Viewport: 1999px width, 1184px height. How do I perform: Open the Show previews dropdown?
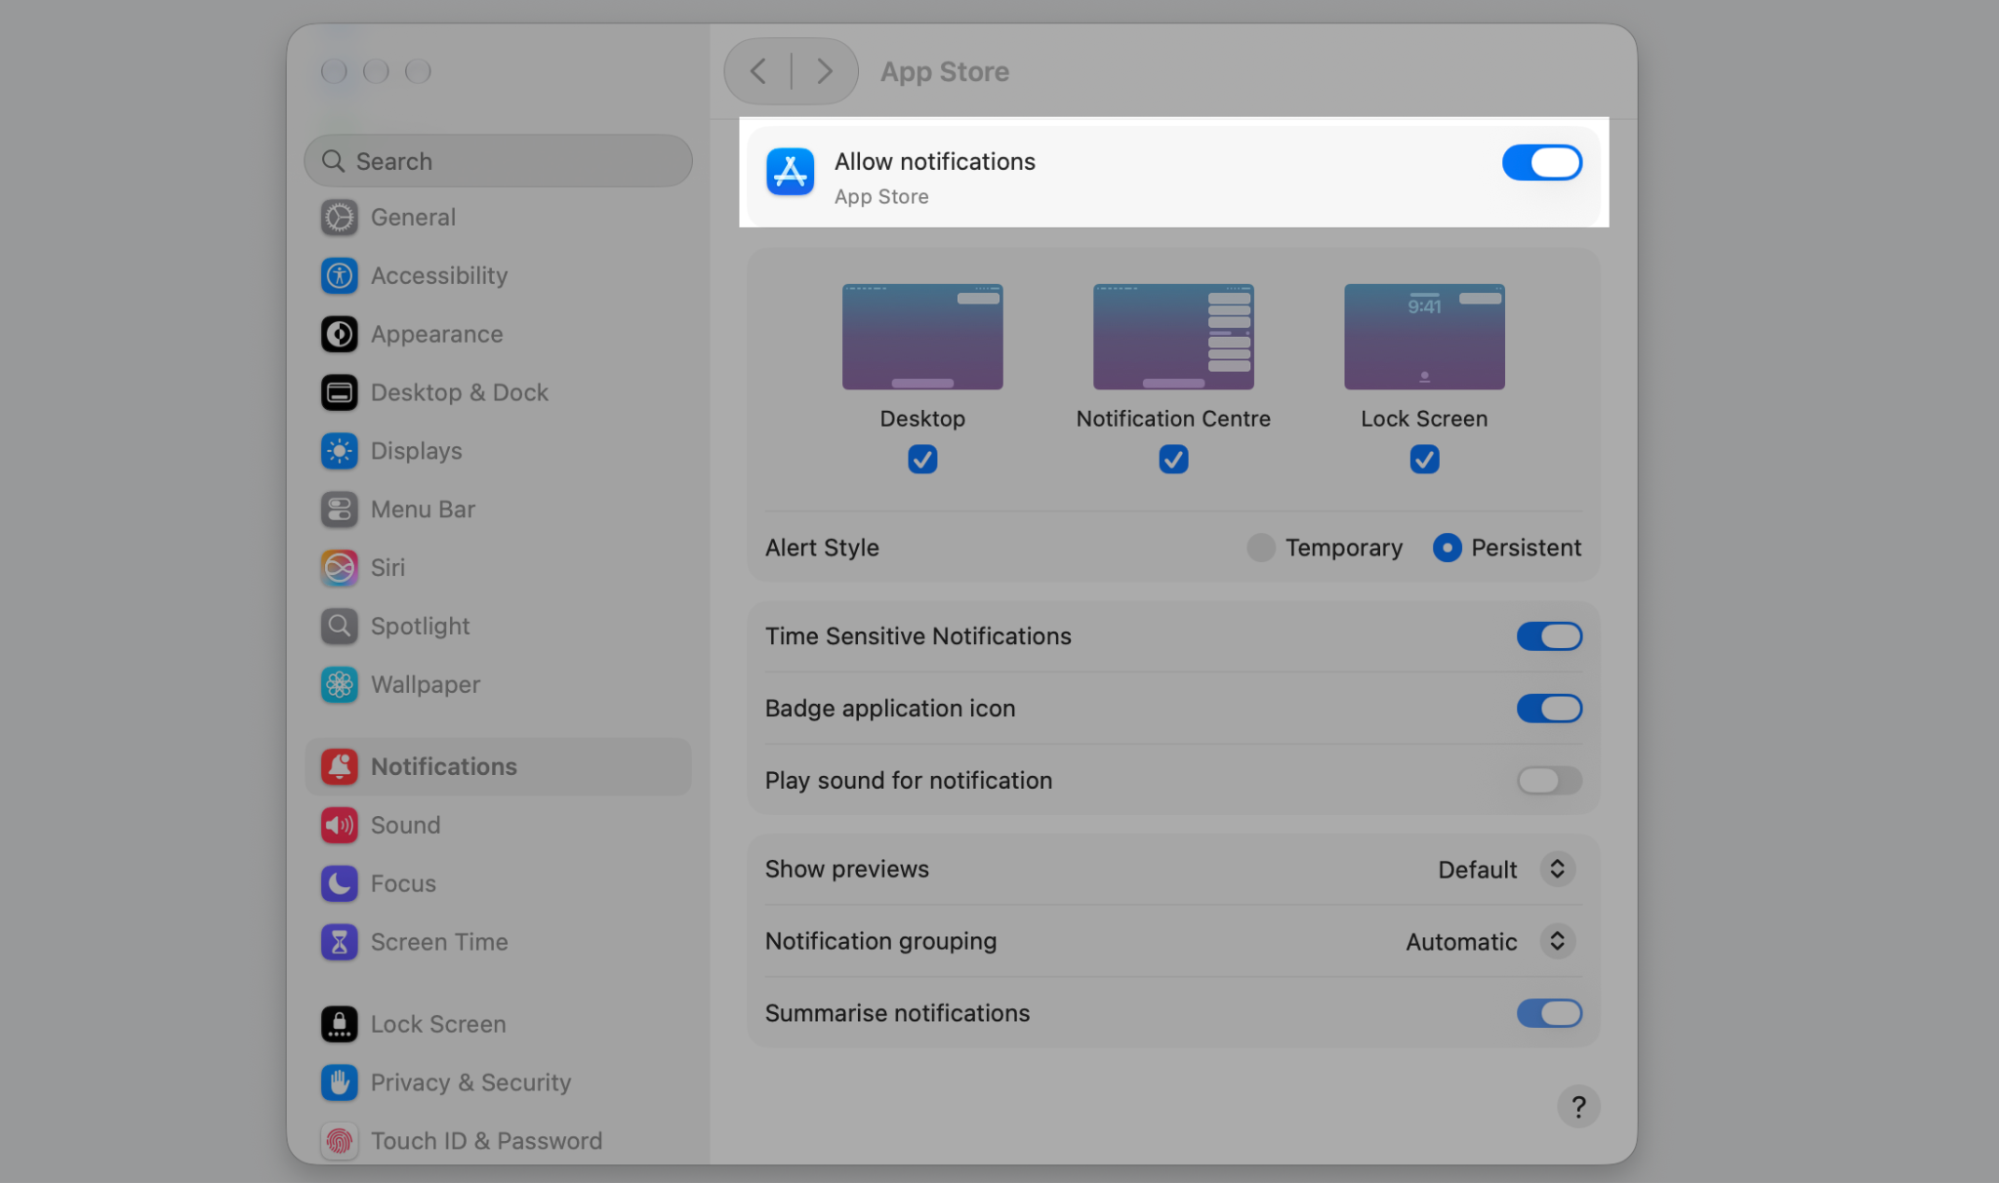click(x=1557, y=869)
